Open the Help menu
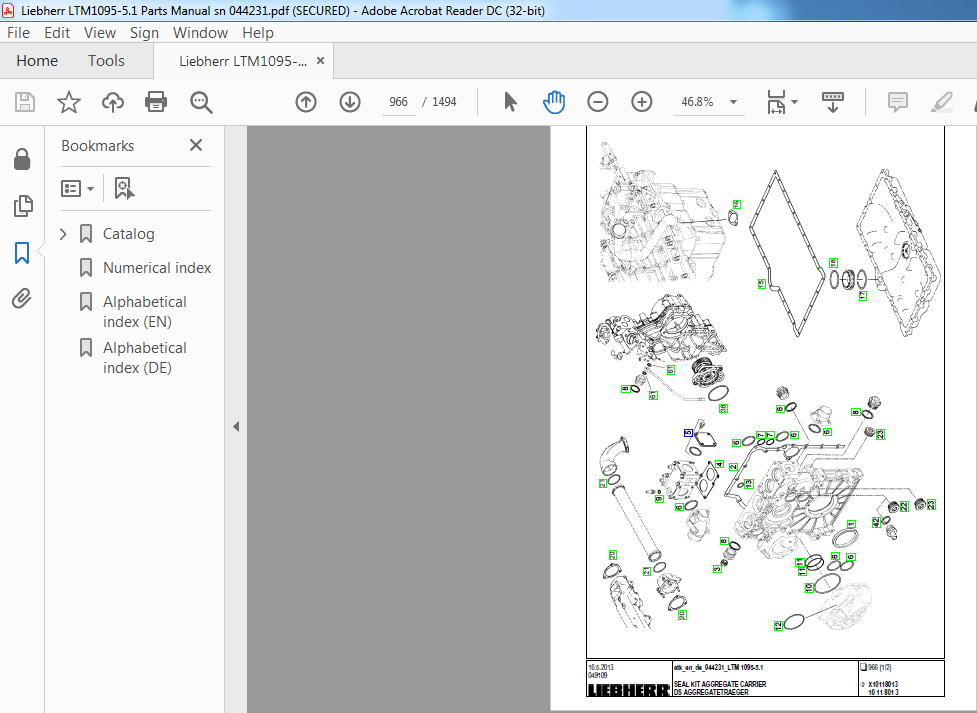Viewport: 977px width, 713px height. 258,32
